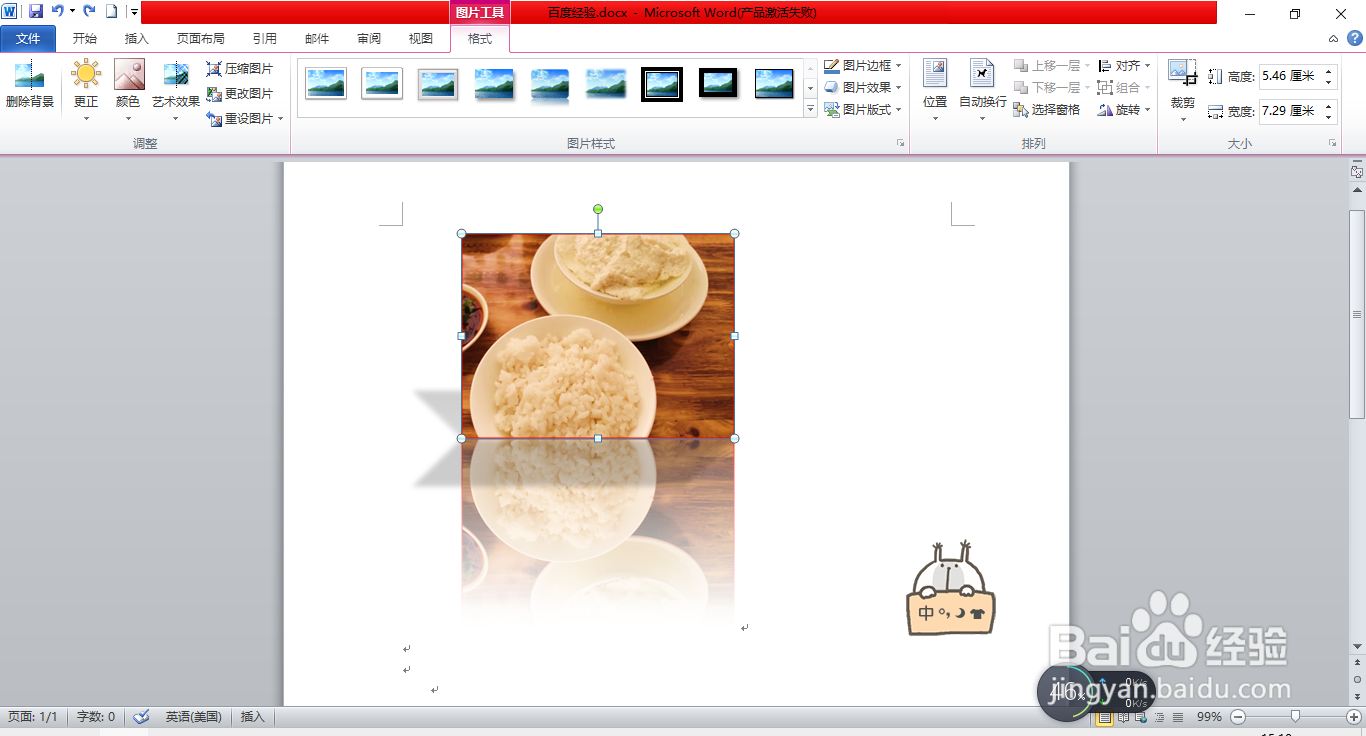
Task: Increase picture height with the stepper
Action: [x=1327, y=70]
